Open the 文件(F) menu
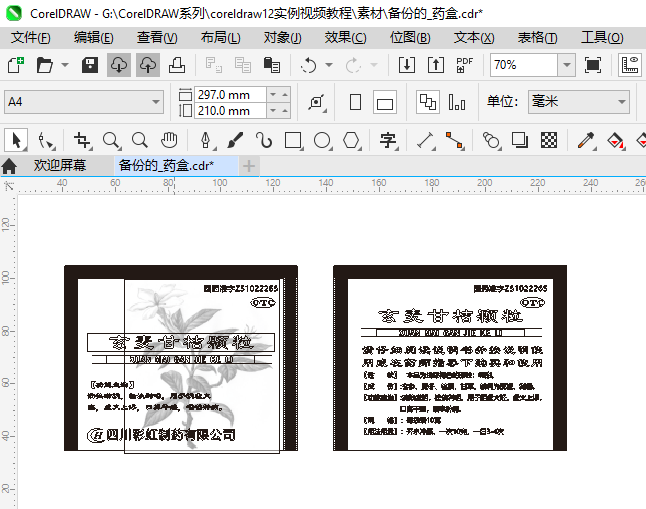646x509 pixels. pyautogui.click(x=31, y=38)
